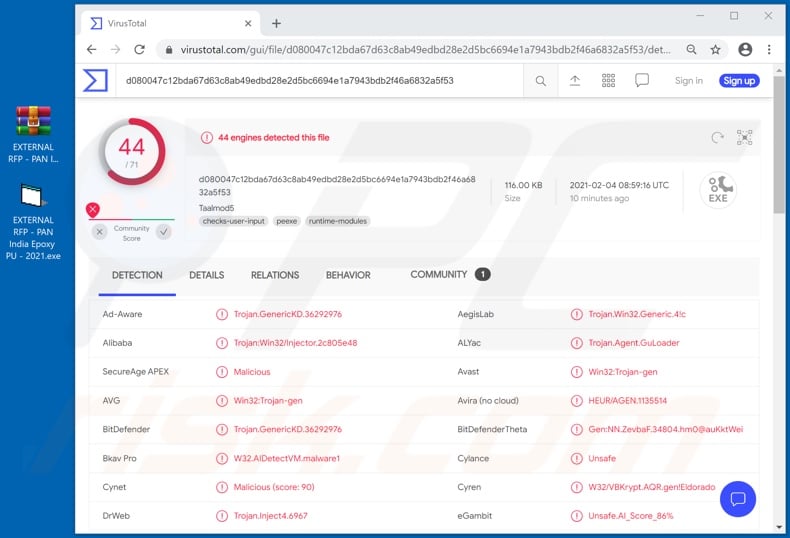Open the browser profile avatar icon
Viewport: 790px width, 538px height.
tap(745, 49)
